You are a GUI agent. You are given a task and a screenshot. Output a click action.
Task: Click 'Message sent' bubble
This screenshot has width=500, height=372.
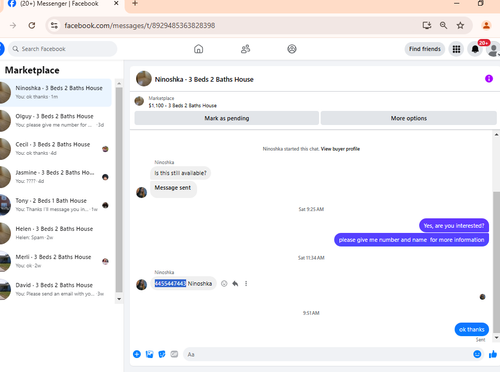pyautogui.click(x=173, y=188)
